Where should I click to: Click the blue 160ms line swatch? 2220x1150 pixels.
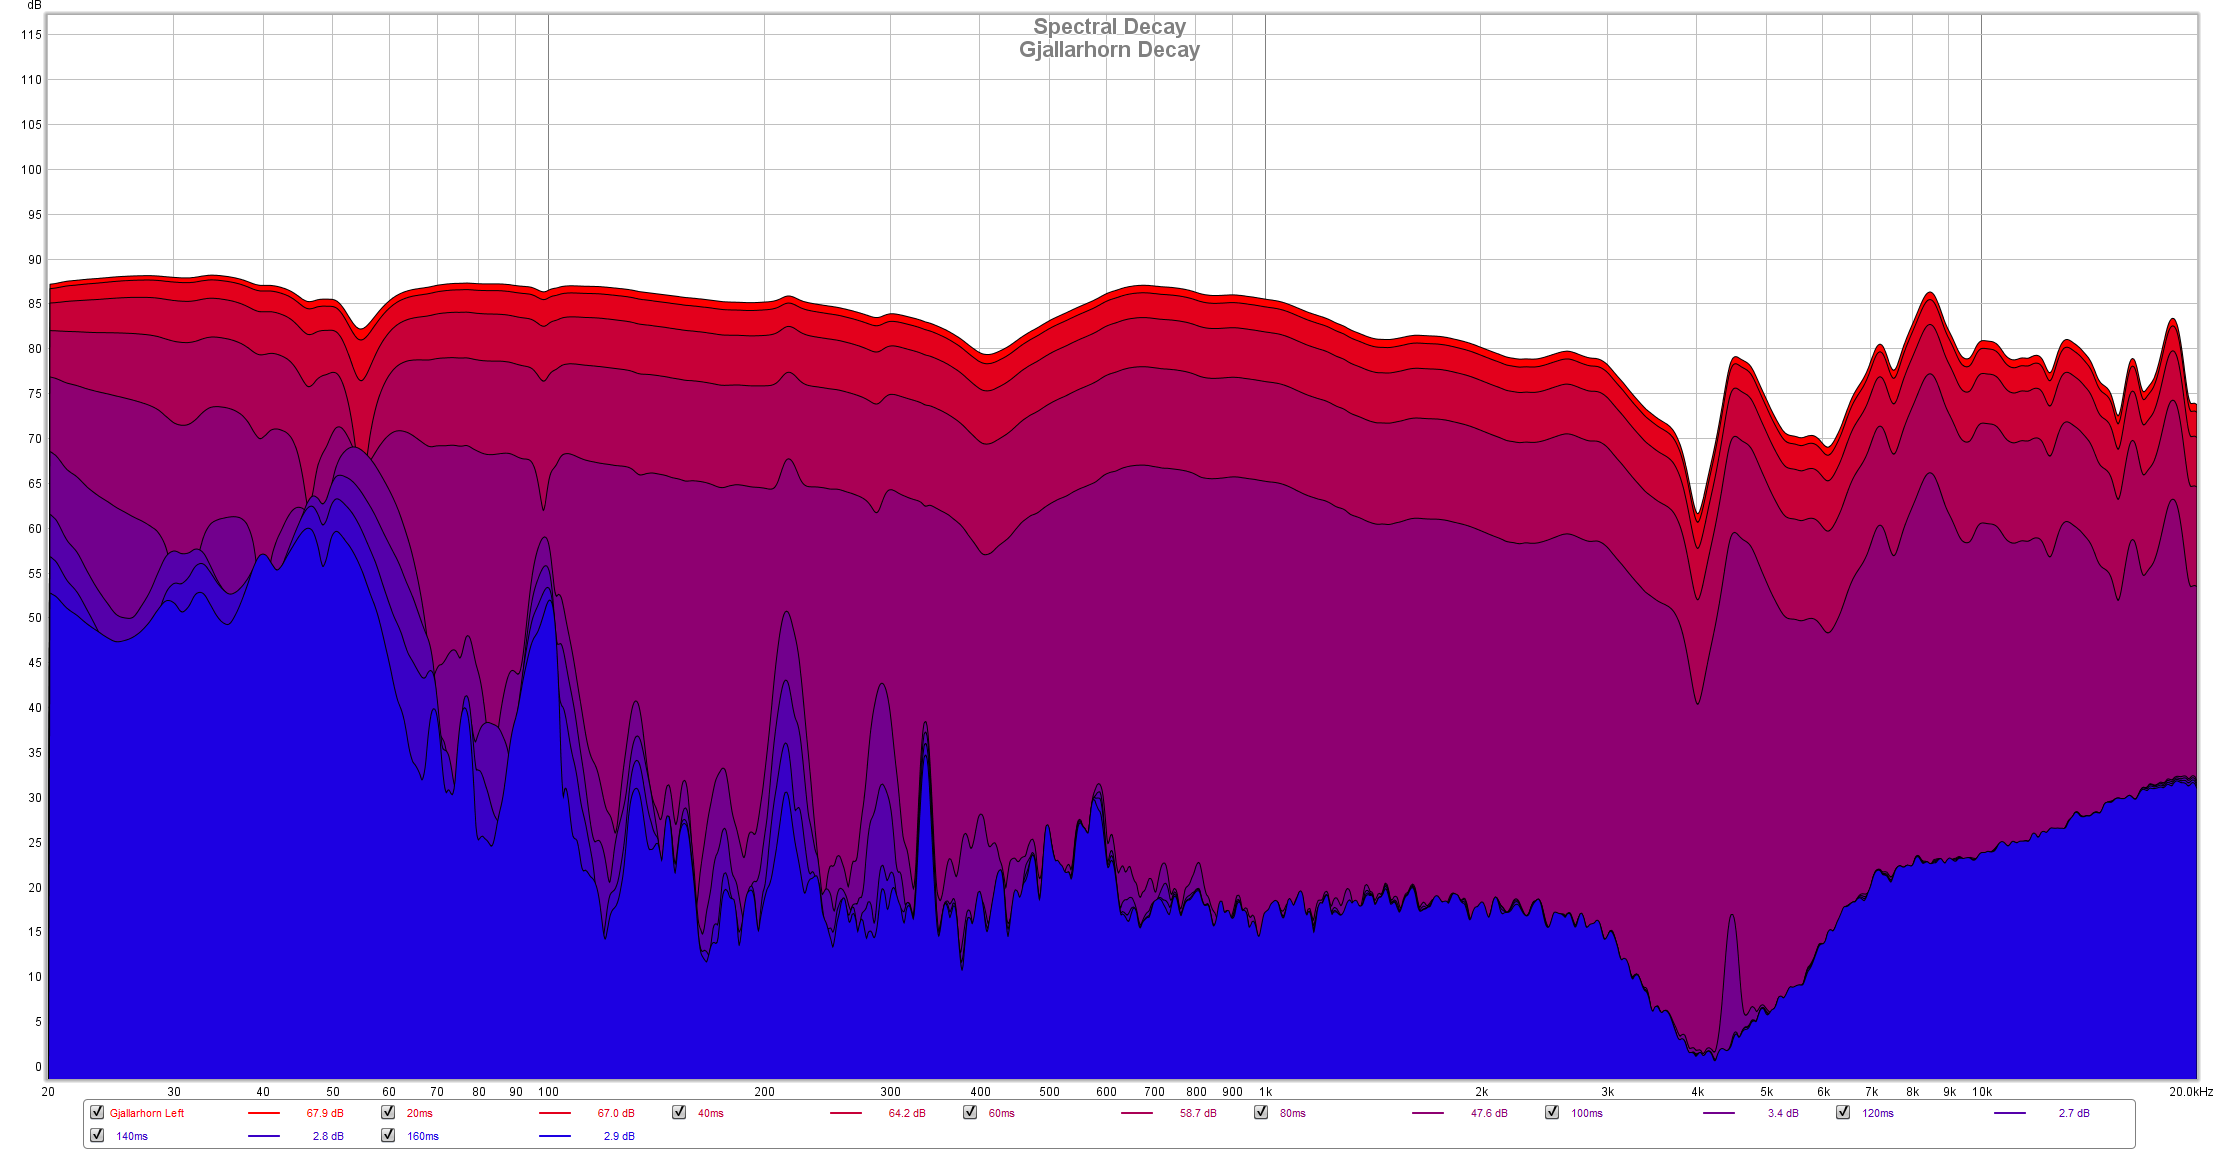click(555, 1136)
